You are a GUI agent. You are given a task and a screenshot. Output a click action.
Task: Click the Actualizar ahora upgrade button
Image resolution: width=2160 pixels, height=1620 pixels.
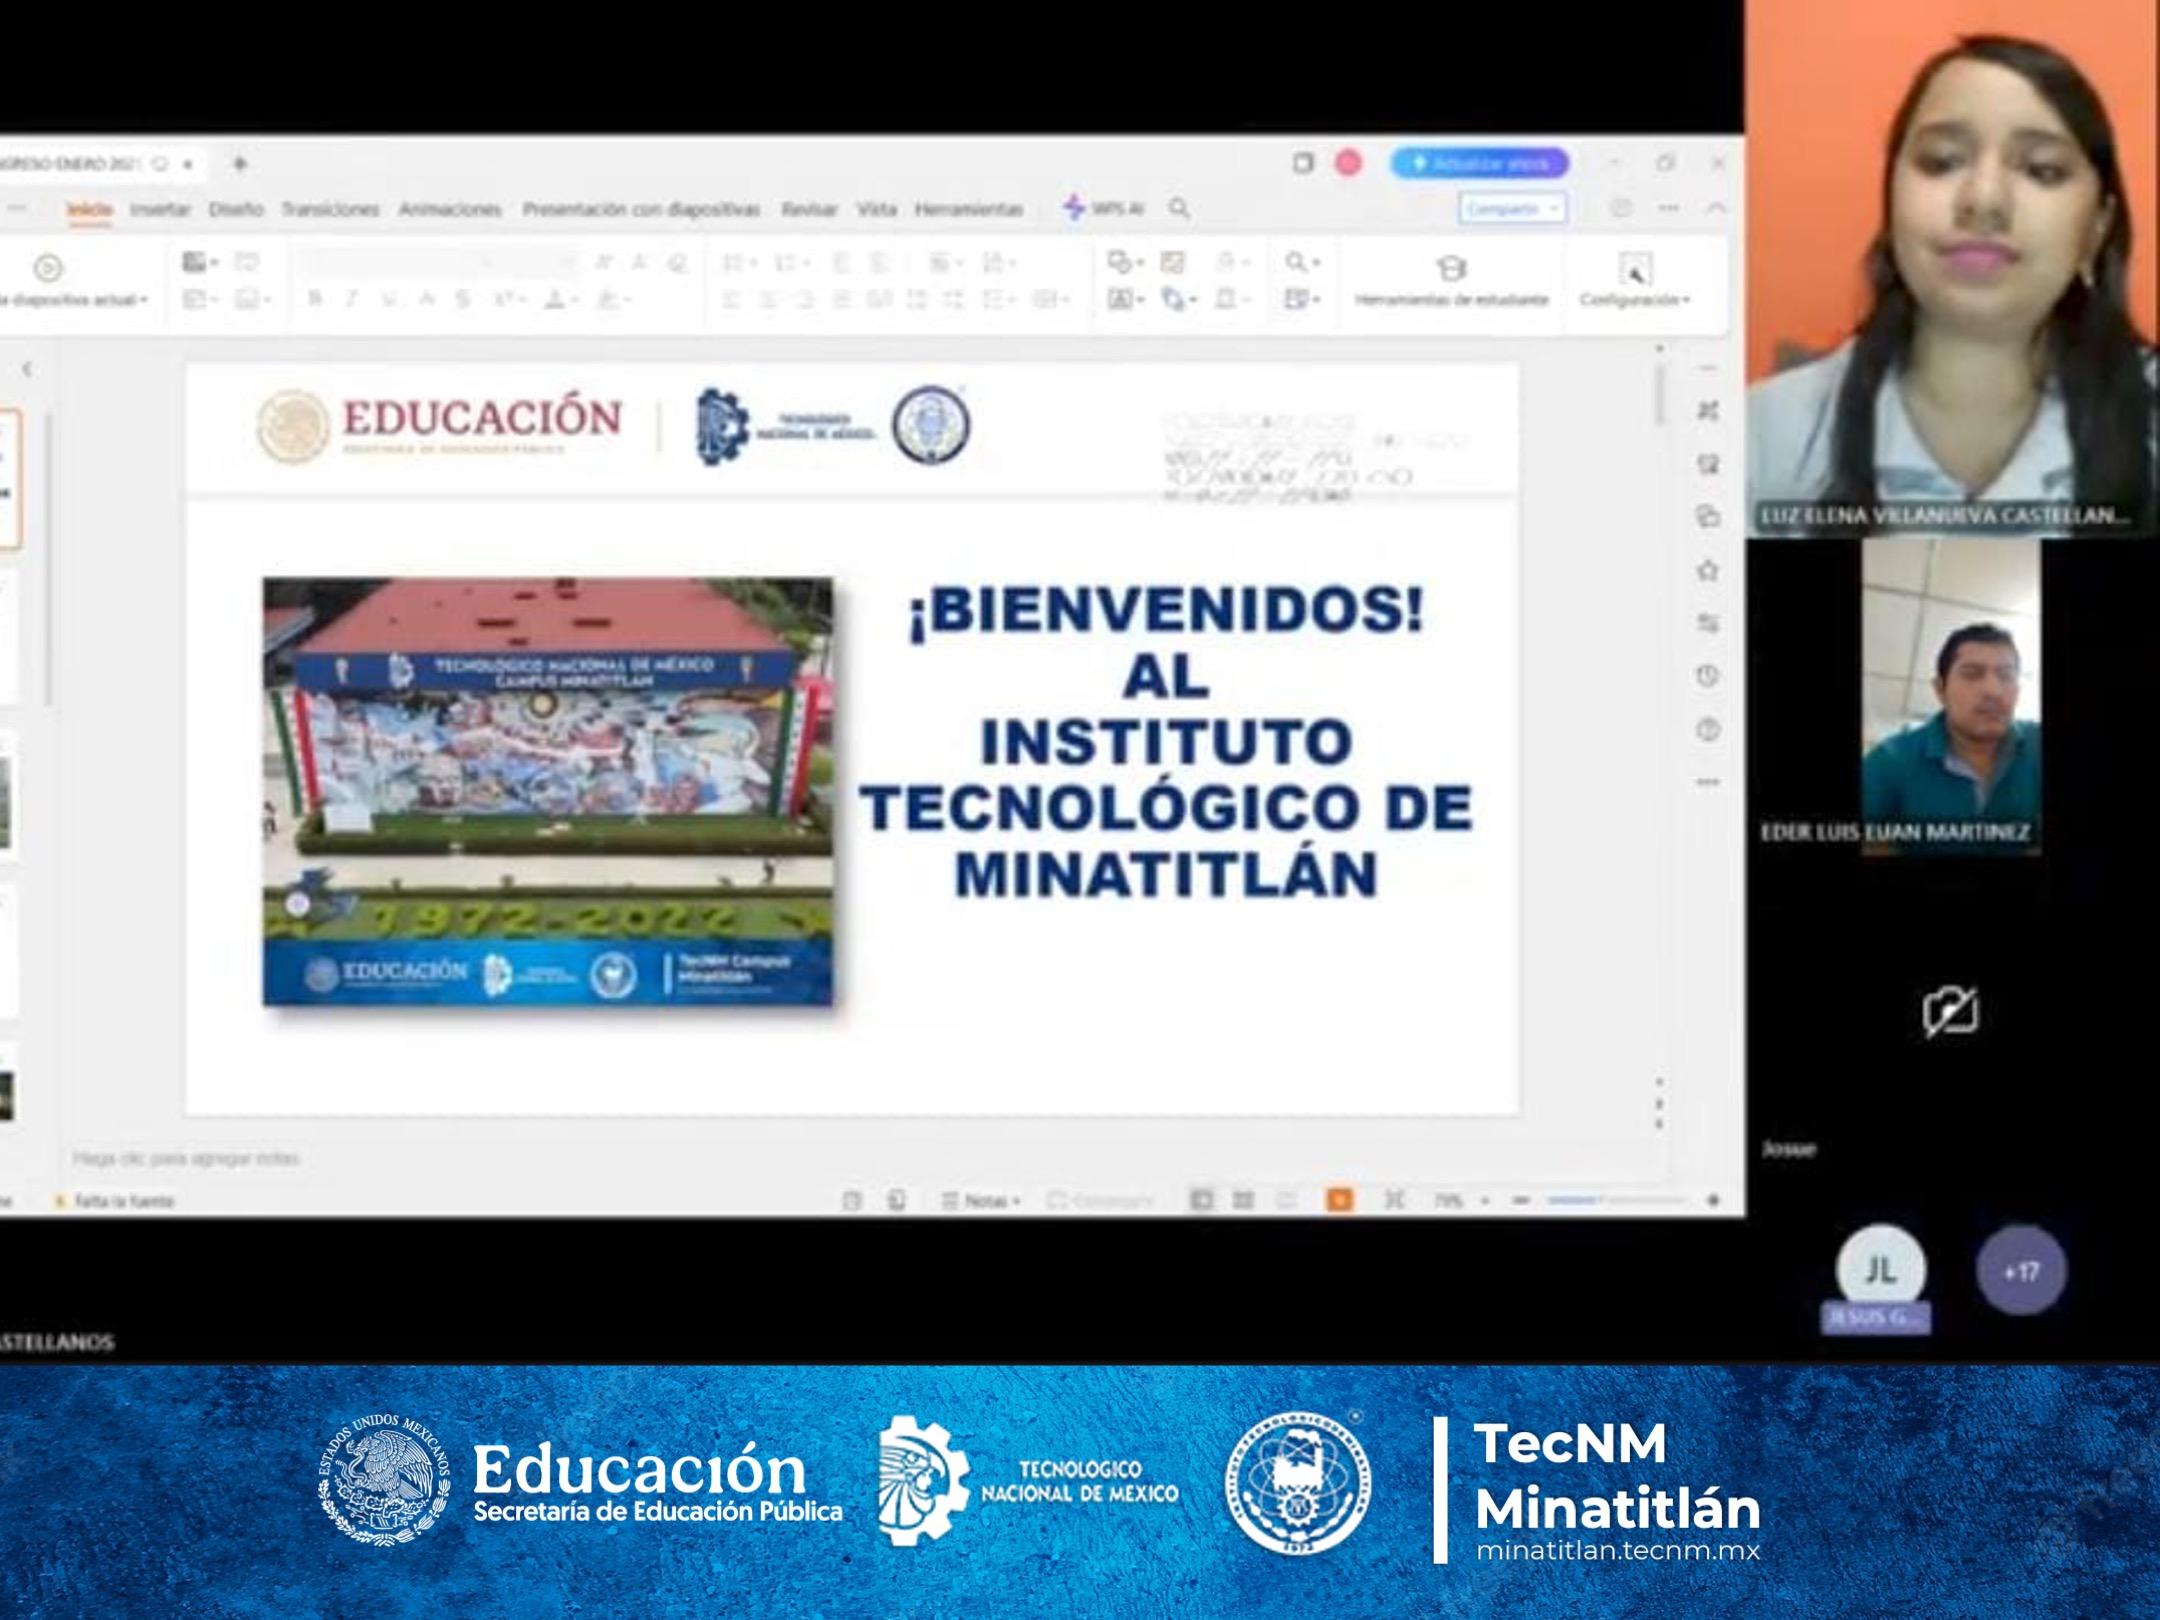[x=1479, y=163]
